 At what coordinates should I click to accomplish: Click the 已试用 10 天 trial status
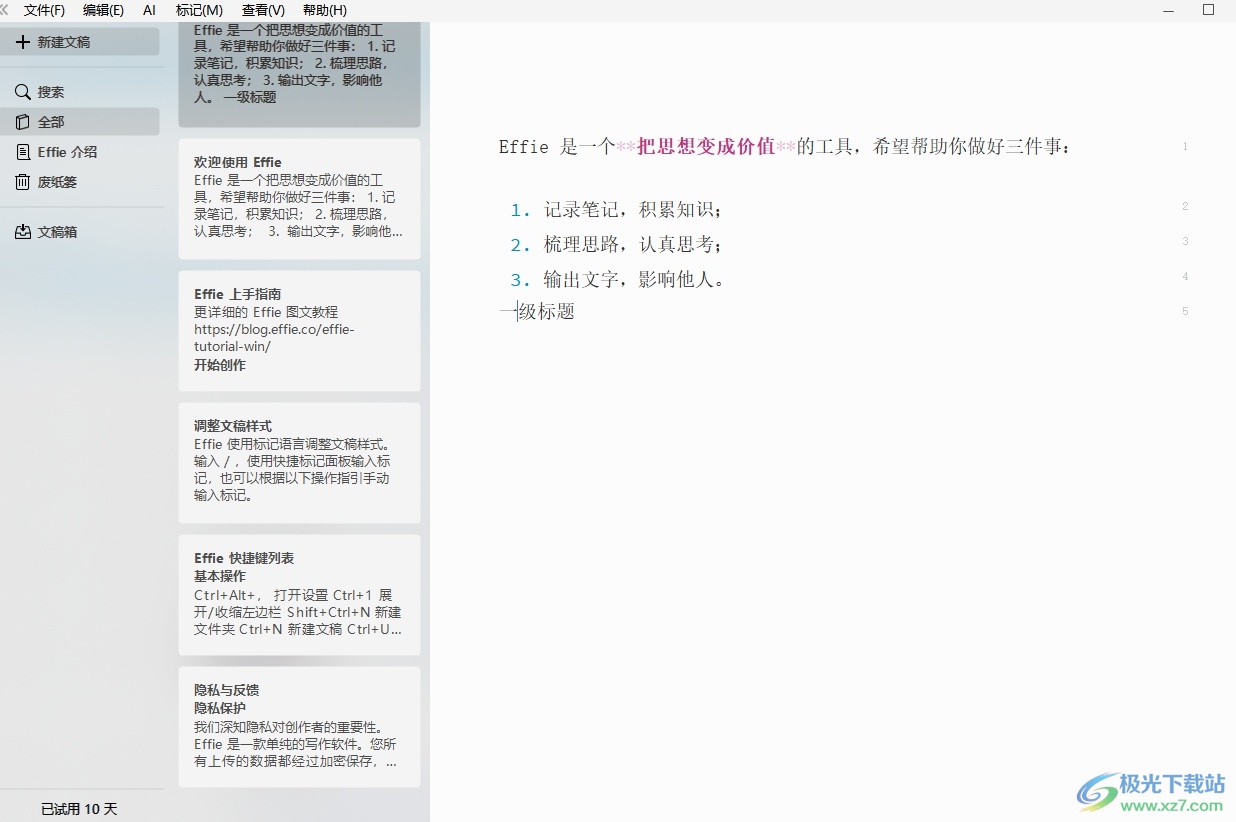(79, 809)
